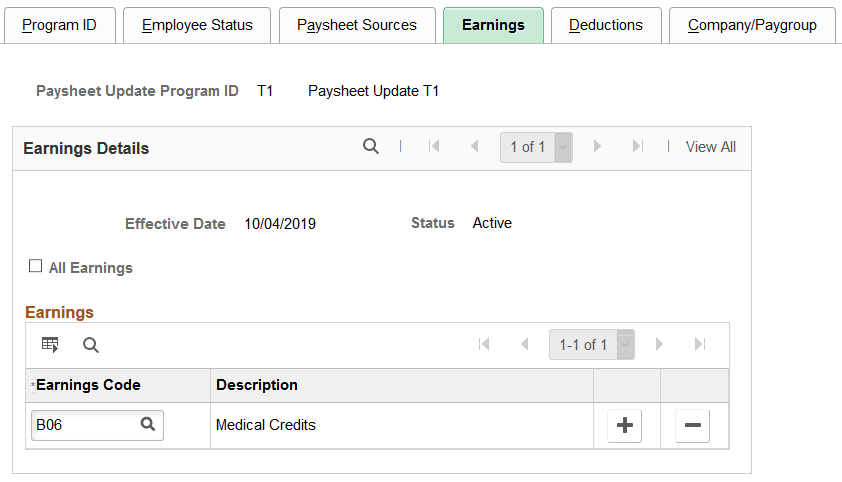Click previous row arrow in Earnings Details
This screenshot has height=482, width=842.
click(474, 146)
